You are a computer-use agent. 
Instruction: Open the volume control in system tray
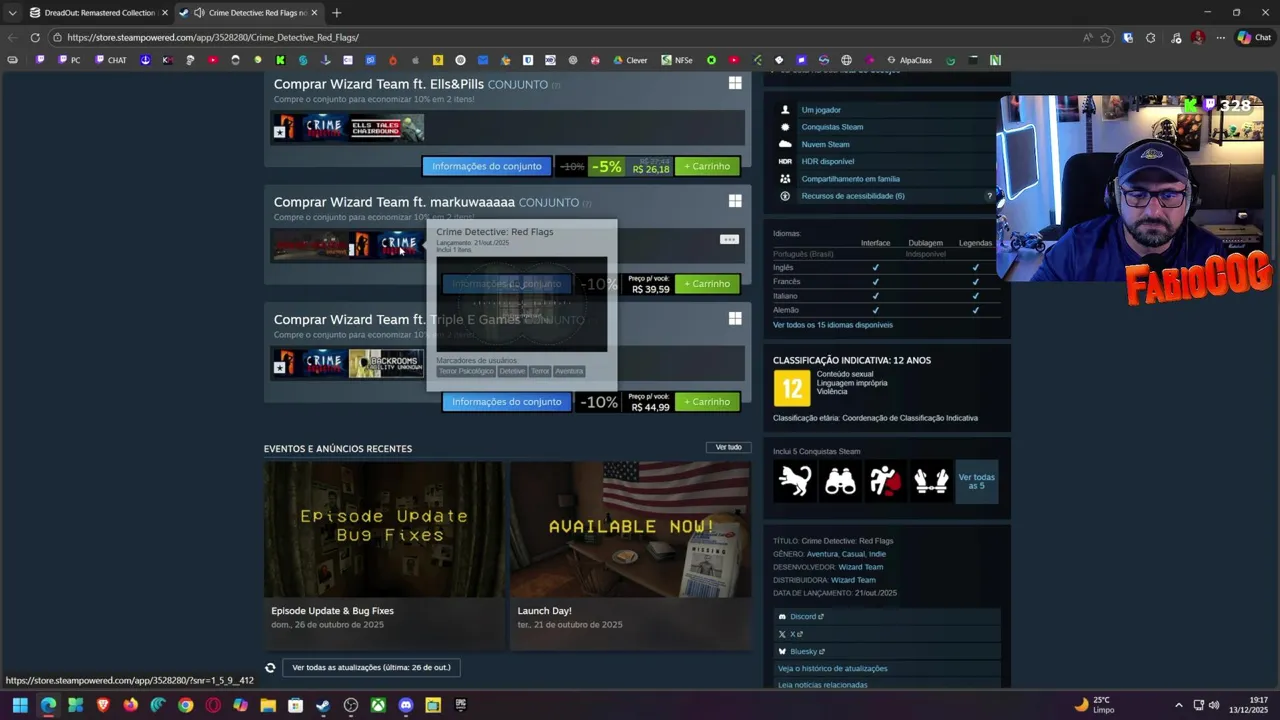click(1214, 705)
